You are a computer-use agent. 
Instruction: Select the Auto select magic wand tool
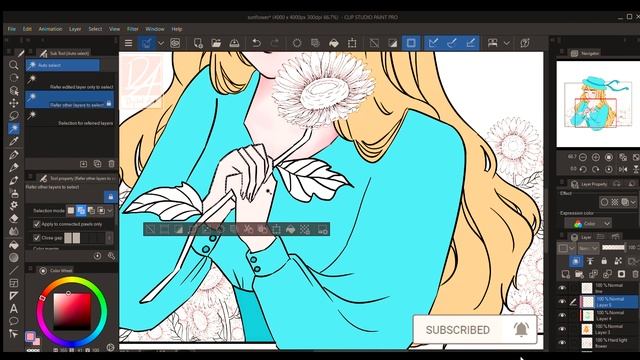tap(13, 129)
